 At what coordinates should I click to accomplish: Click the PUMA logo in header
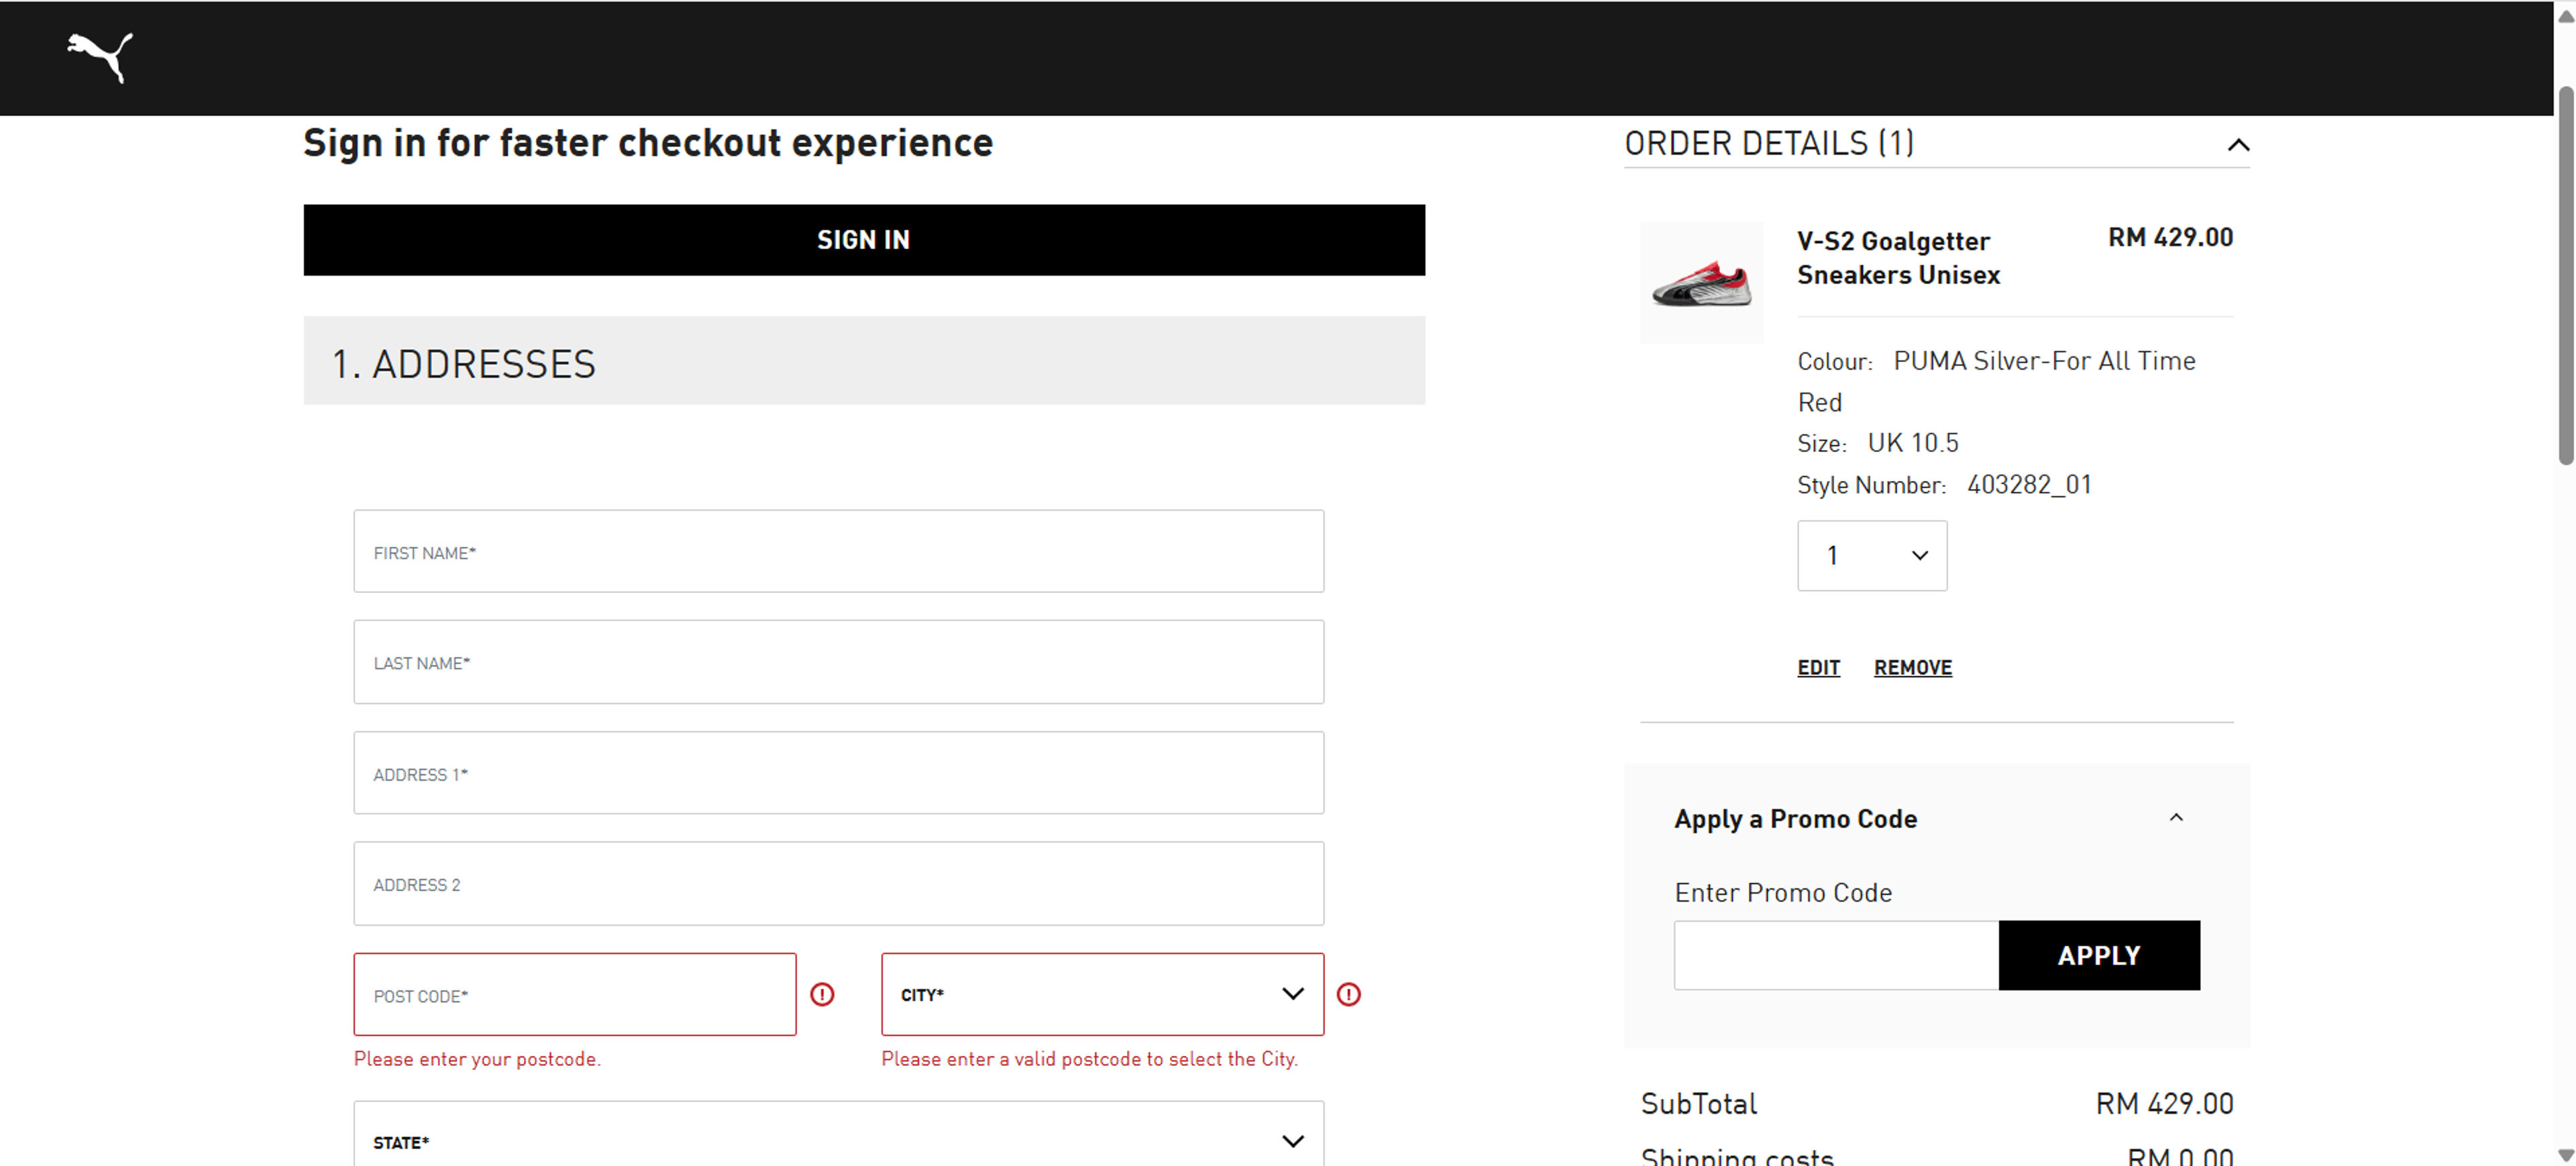[100, 58]
